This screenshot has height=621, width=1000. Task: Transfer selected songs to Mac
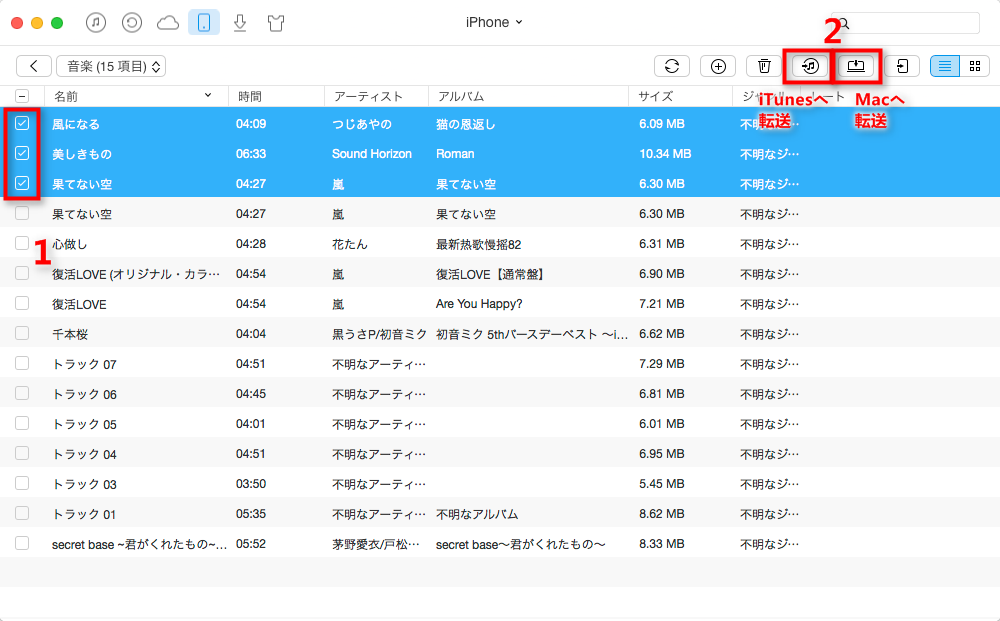tap(856, 66)
